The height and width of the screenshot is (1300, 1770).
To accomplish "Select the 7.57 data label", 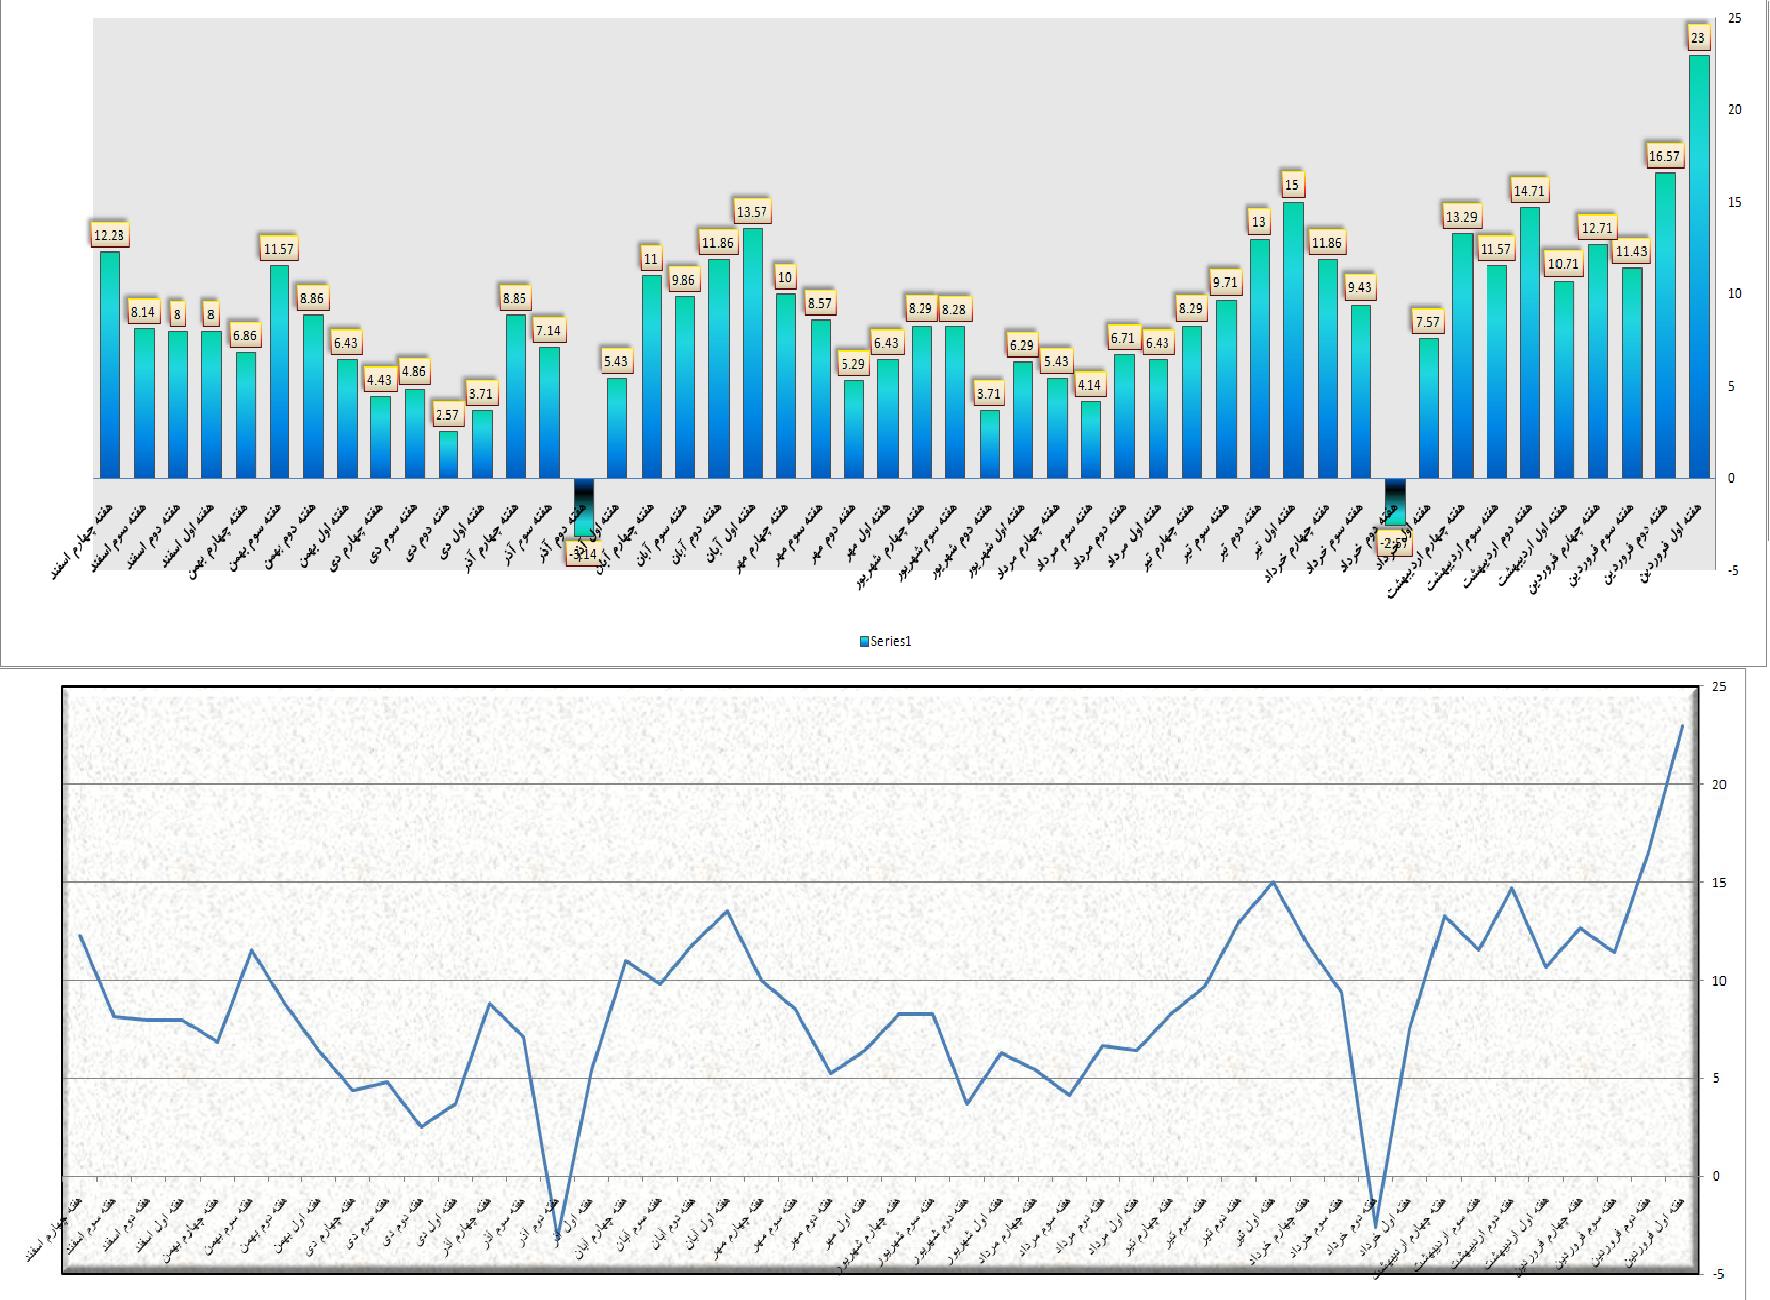I will pos(1428,322).
